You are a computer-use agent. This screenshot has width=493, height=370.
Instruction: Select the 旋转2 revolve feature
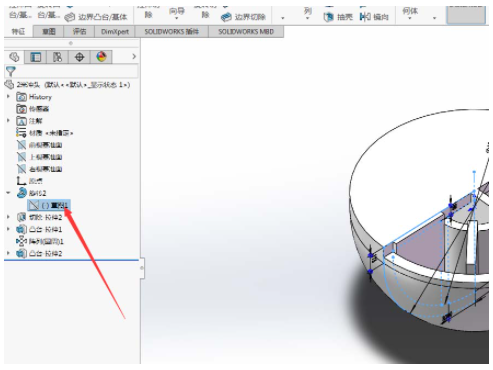[31, 193]
